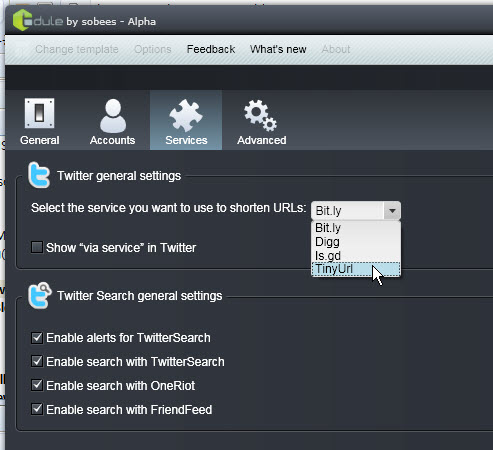Disable alerts for TwitterSearch checkbox
The height and width of the screenshot is (450, 493).
37,337
